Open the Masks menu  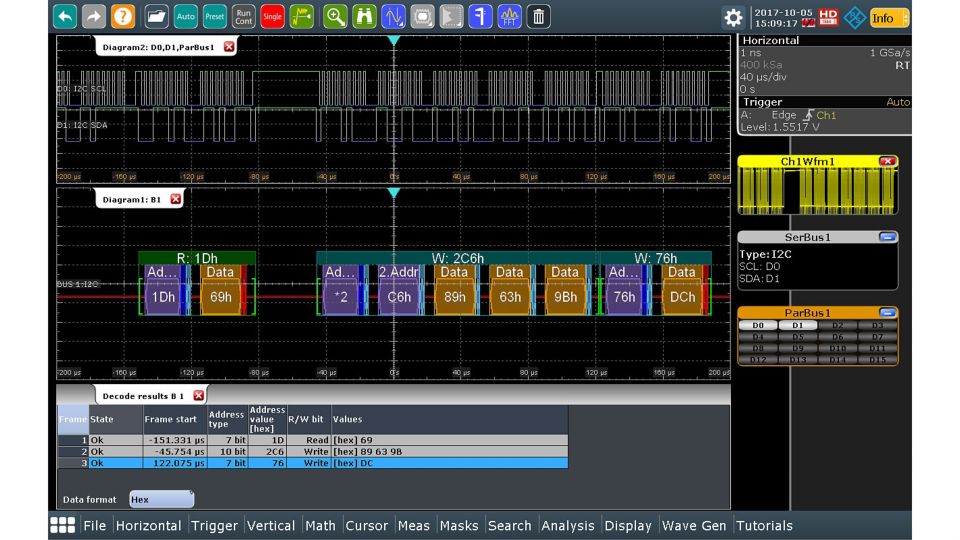459,525
